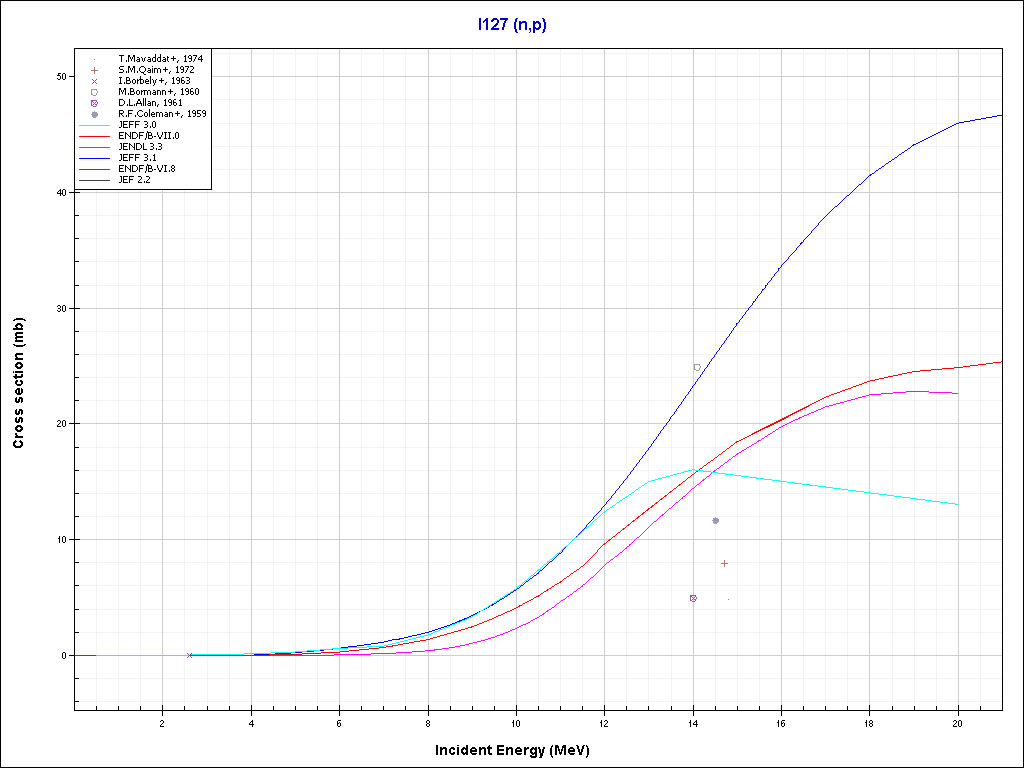Click the crossed-square marker beside D.L.Allan, 1961
Image resolution: width=1024 pixels, height=768 pixels.
pos(93,103)
